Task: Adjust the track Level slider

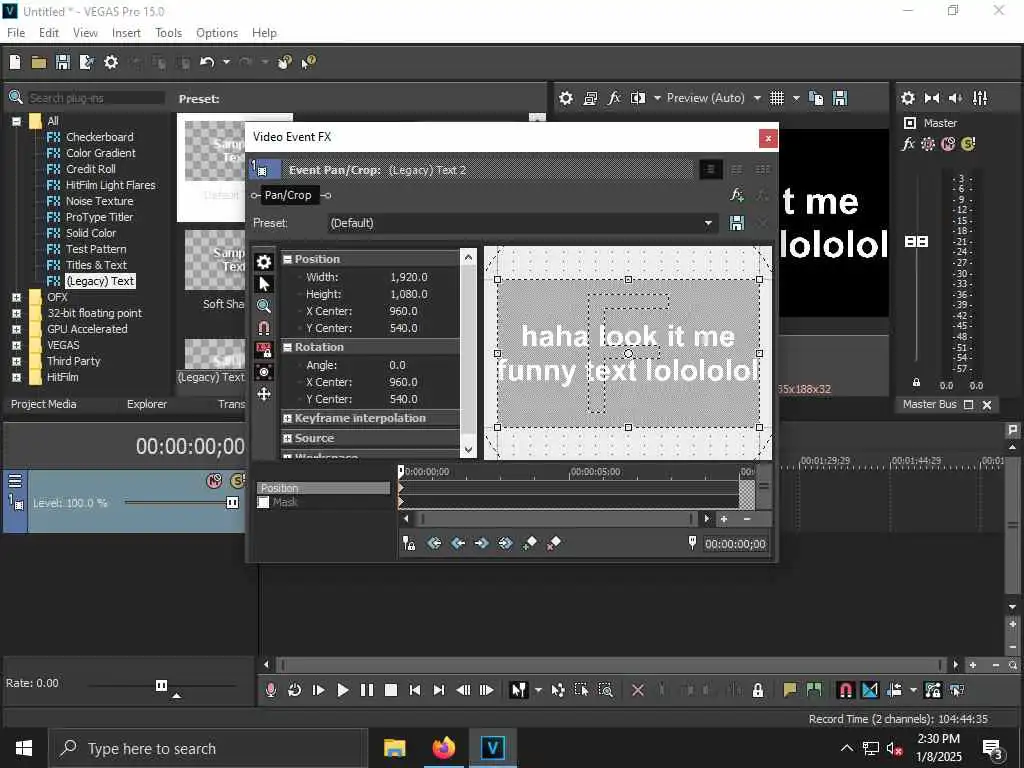Action: (232, 502)
